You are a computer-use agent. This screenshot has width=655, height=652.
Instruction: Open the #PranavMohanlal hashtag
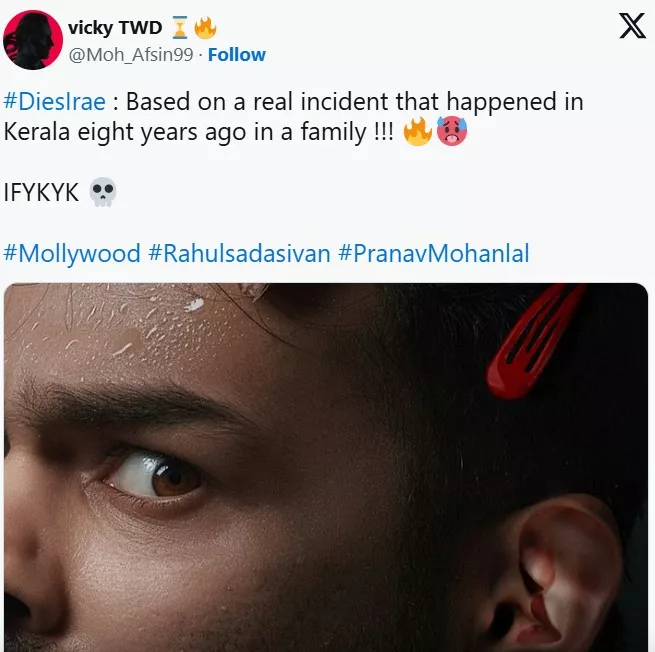pos(434,254)
